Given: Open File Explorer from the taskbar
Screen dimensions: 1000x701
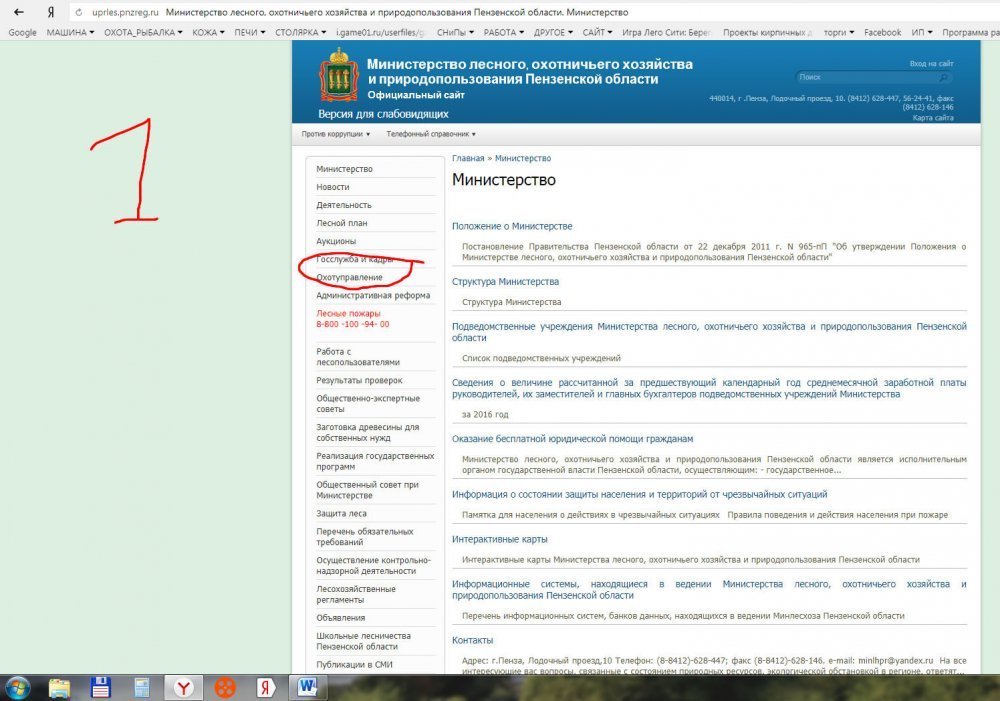Looking at the screenshot, I should click(59, 687).
